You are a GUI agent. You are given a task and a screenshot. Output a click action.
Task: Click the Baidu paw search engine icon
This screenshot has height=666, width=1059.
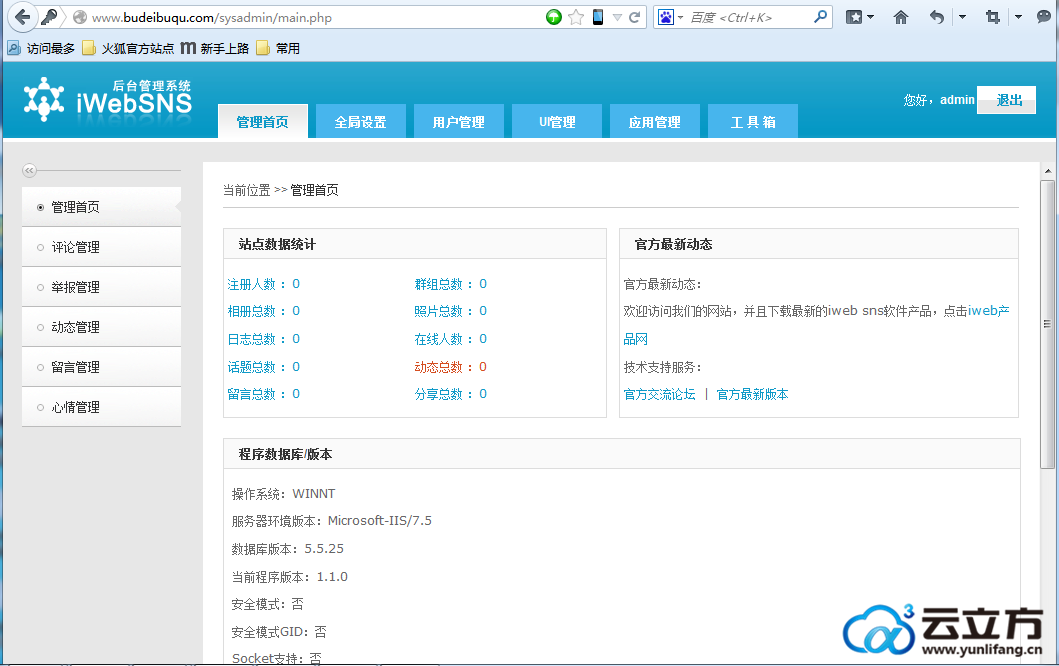[x=666, y=18]
